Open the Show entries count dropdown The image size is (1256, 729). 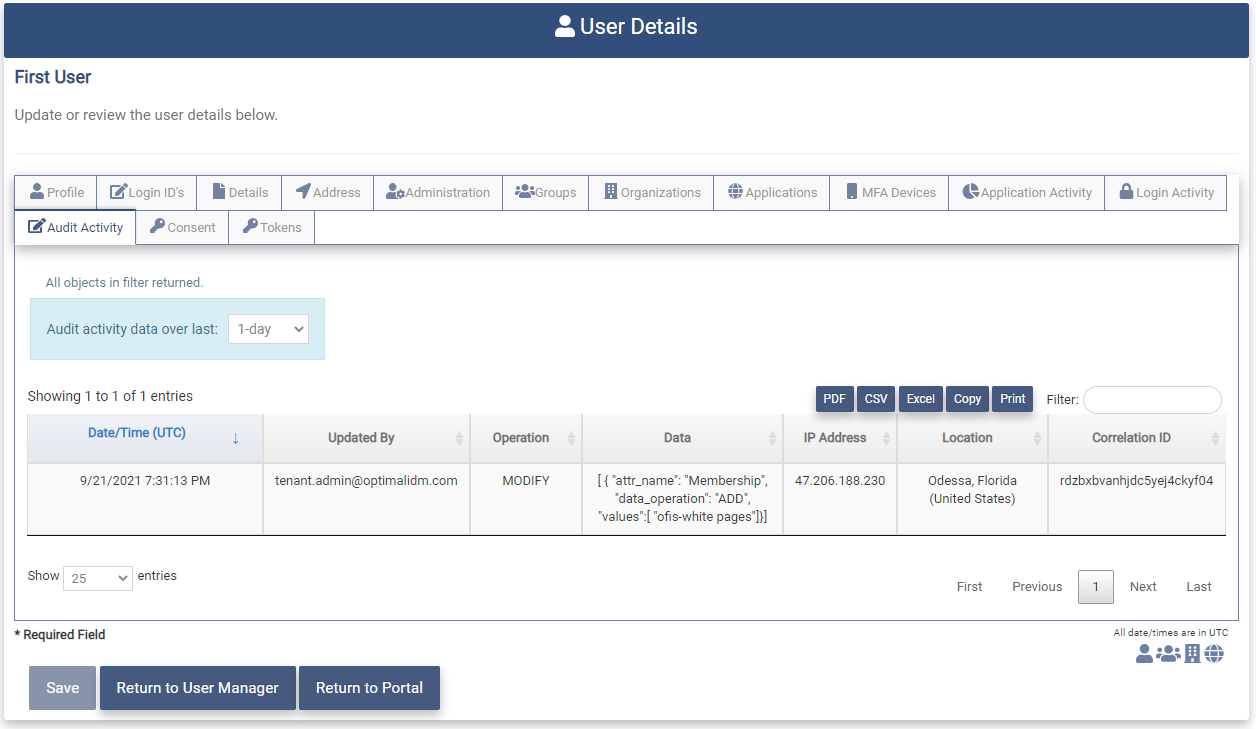tap(98, 578)
